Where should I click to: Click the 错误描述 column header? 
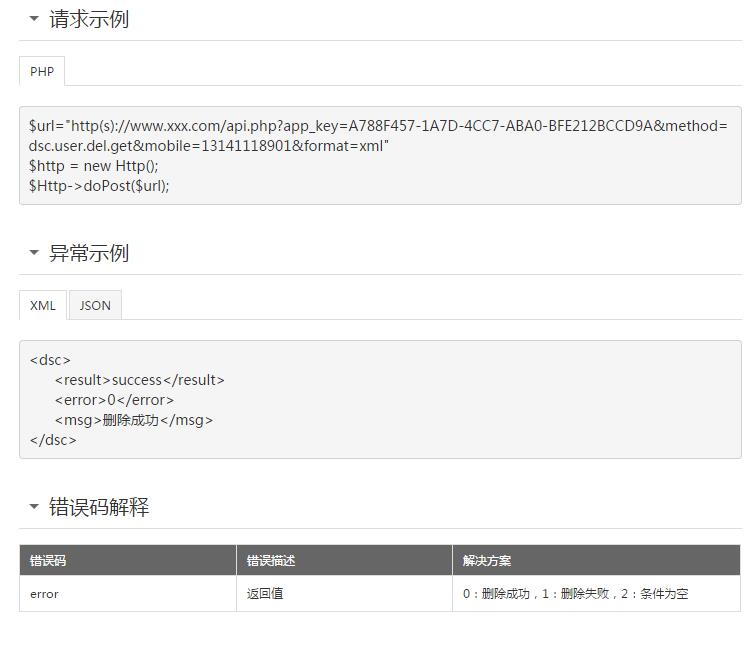(271, 561)
